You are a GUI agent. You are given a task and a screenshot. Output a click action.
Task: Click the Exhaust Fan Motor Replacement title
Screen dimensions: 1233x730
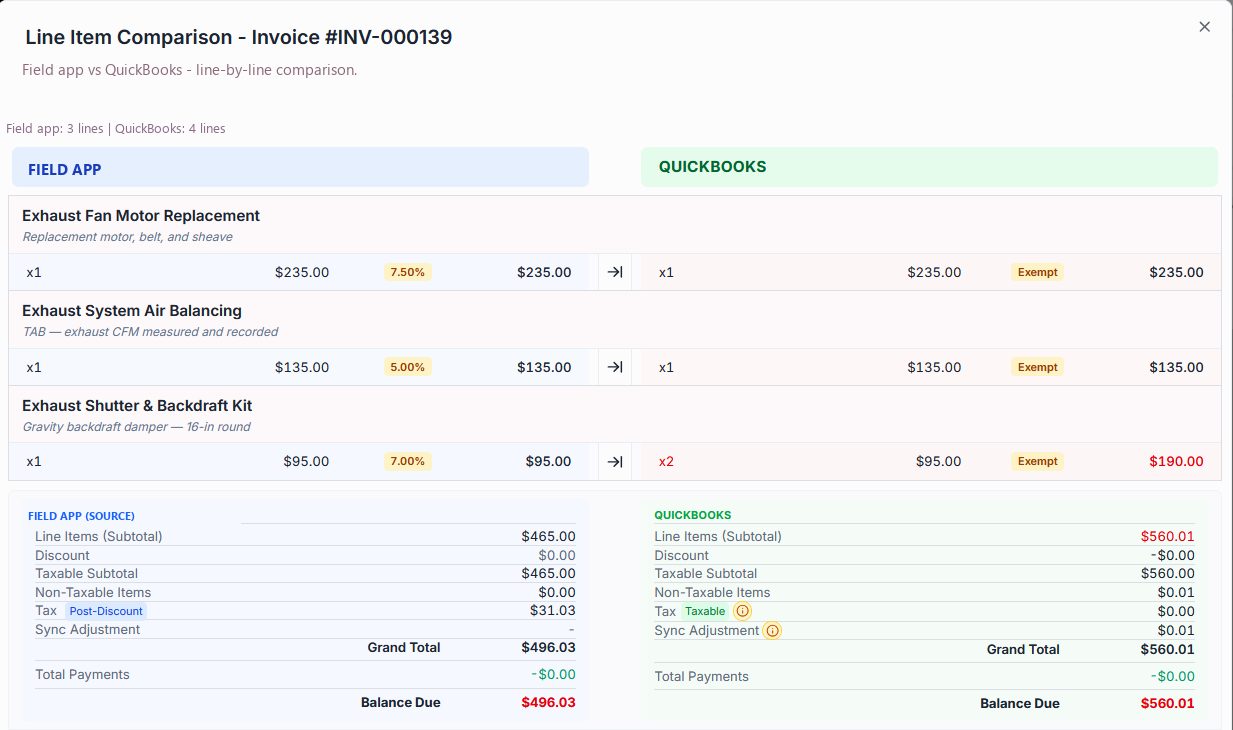(141, 216)
